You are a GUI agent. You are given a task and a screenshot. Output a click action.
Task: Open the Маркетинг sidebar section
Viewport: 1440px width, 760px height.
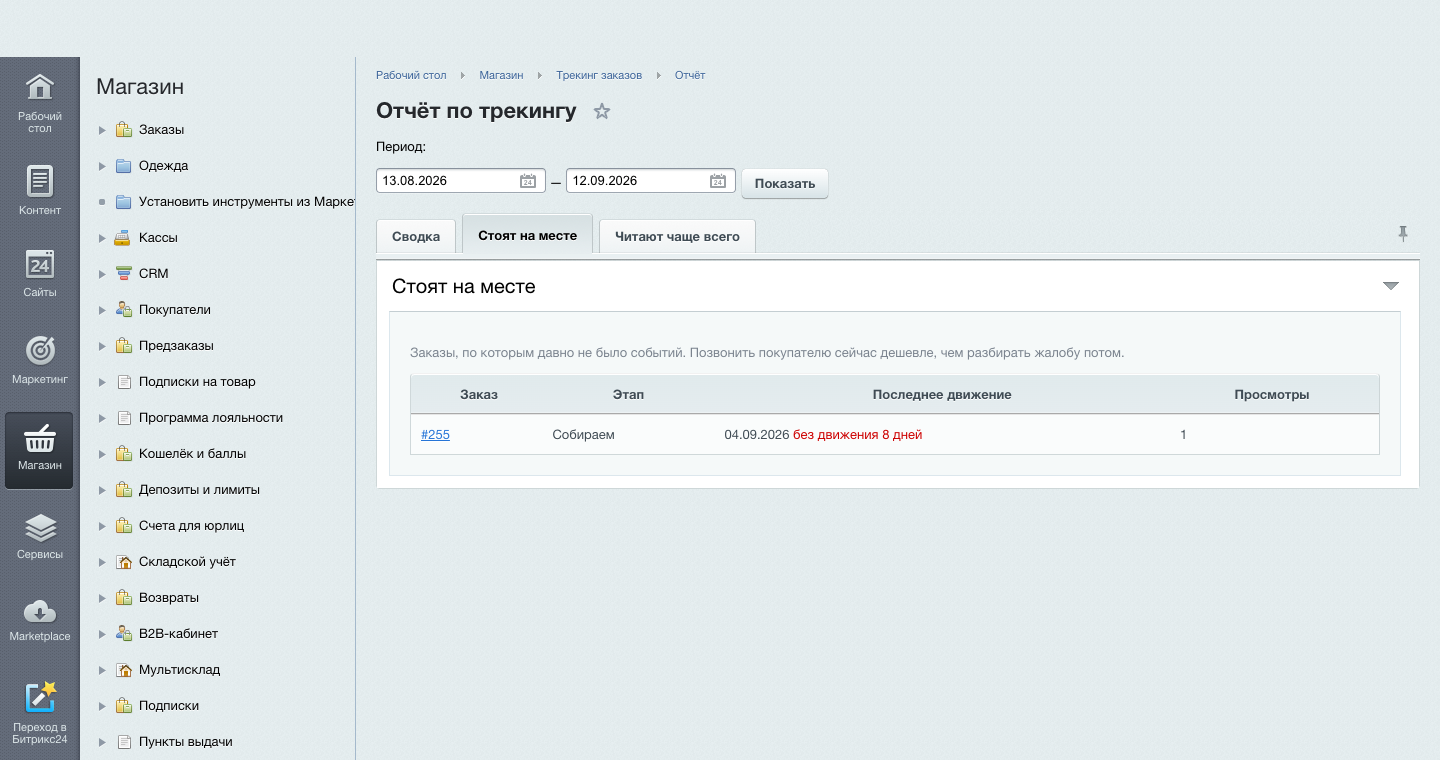pyautogui.click(x=39, y=360)
